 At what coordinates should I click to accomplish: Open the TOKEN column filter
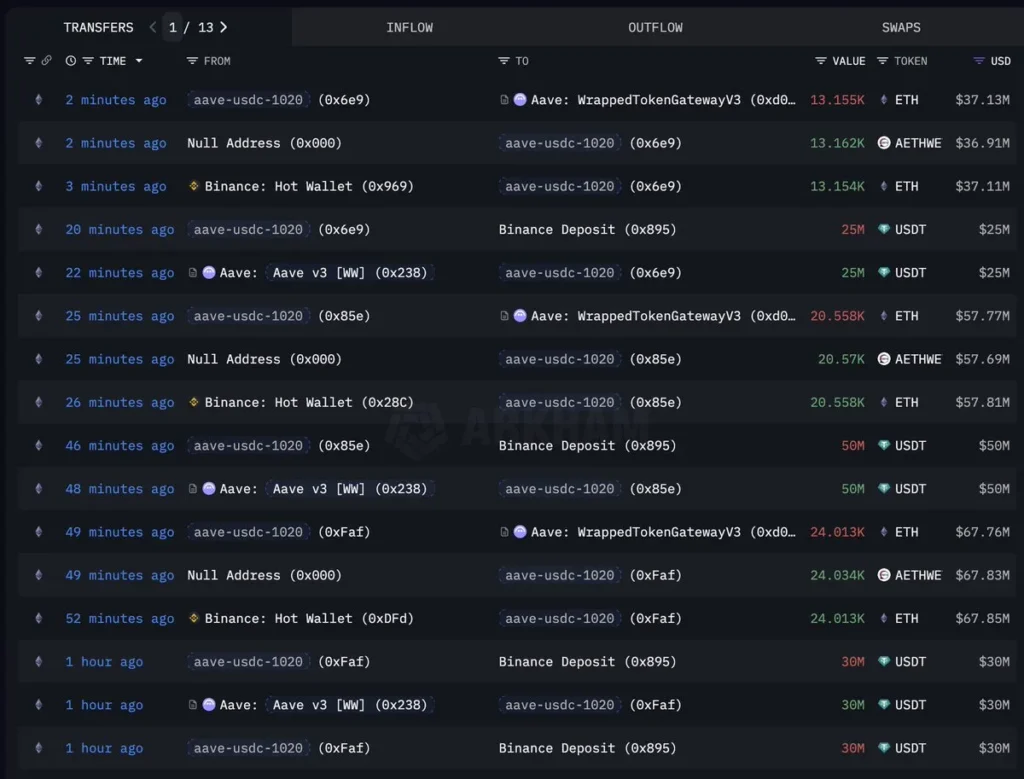point(881,61)
